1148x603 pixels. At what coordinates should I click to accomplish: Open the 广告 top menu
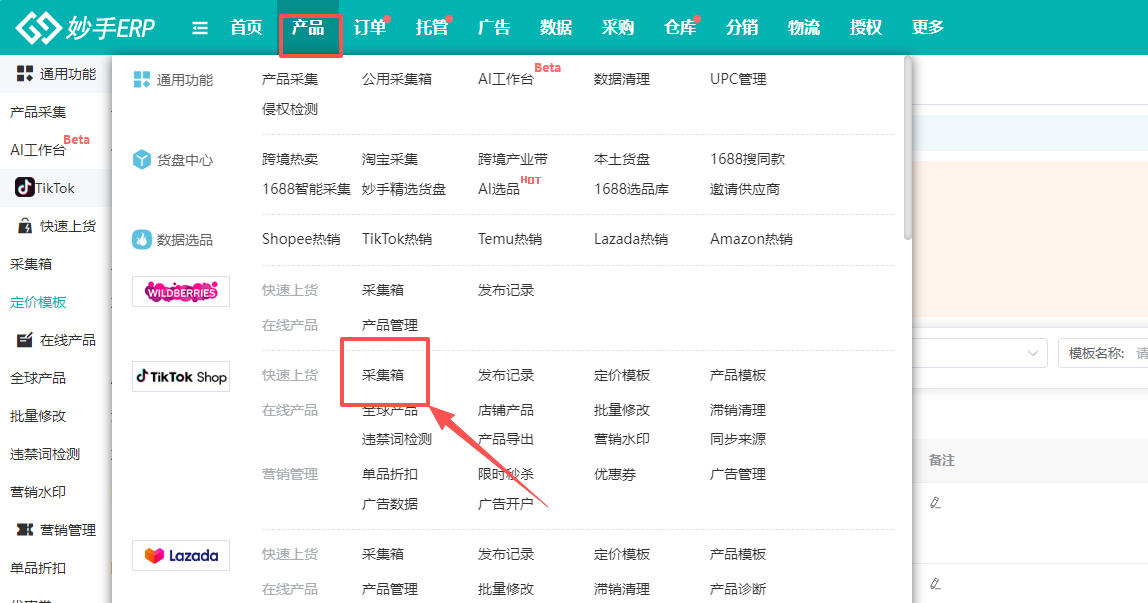tap(494, 28)
